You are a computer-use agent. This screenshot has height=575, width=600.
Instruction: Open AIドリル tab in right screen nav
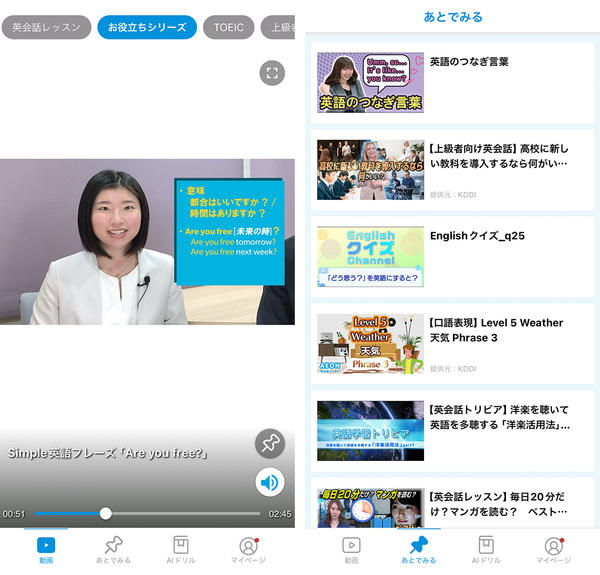[x=486, y=549]
